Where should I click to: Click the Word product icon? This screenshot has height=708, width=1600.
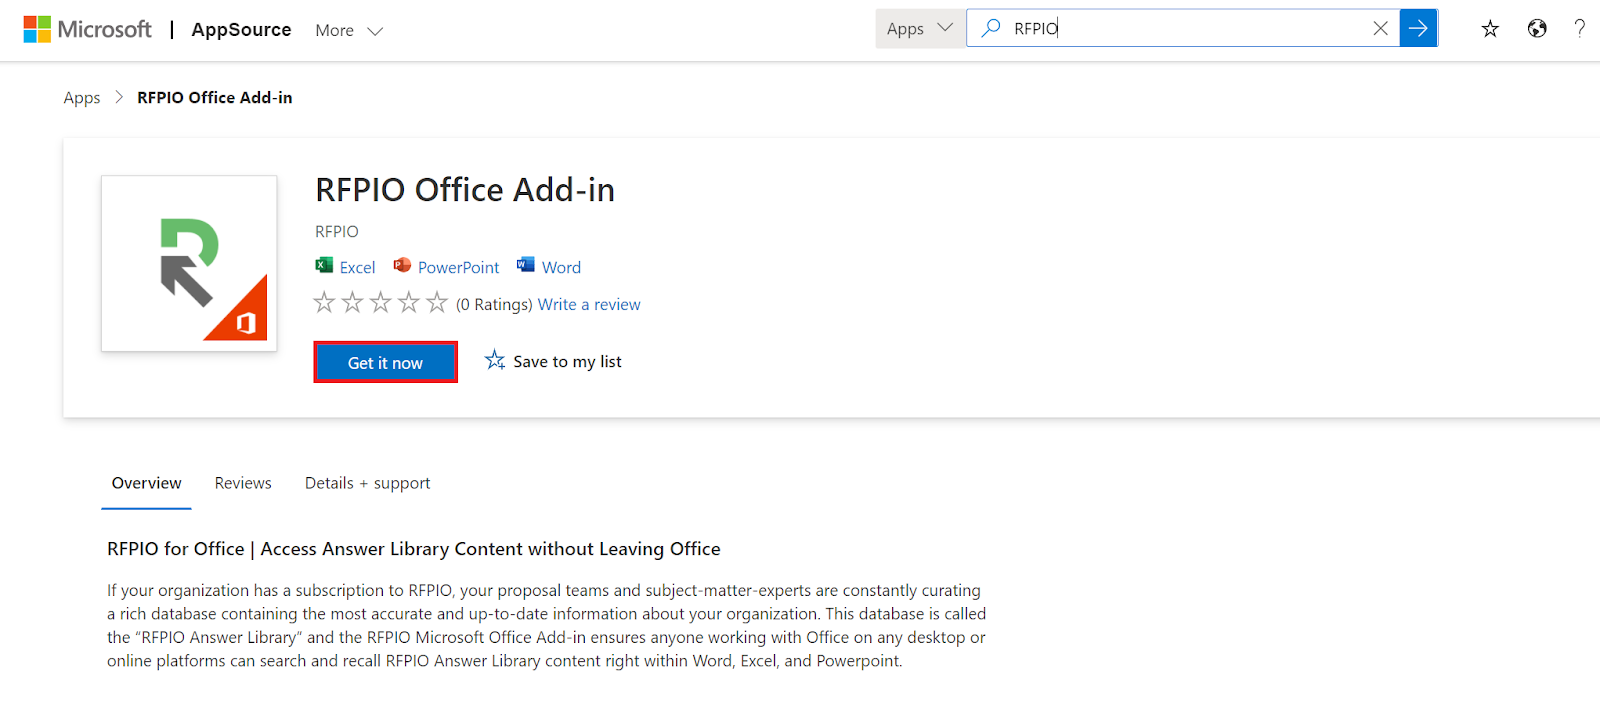pyautogui.click(x=526, y=265)
